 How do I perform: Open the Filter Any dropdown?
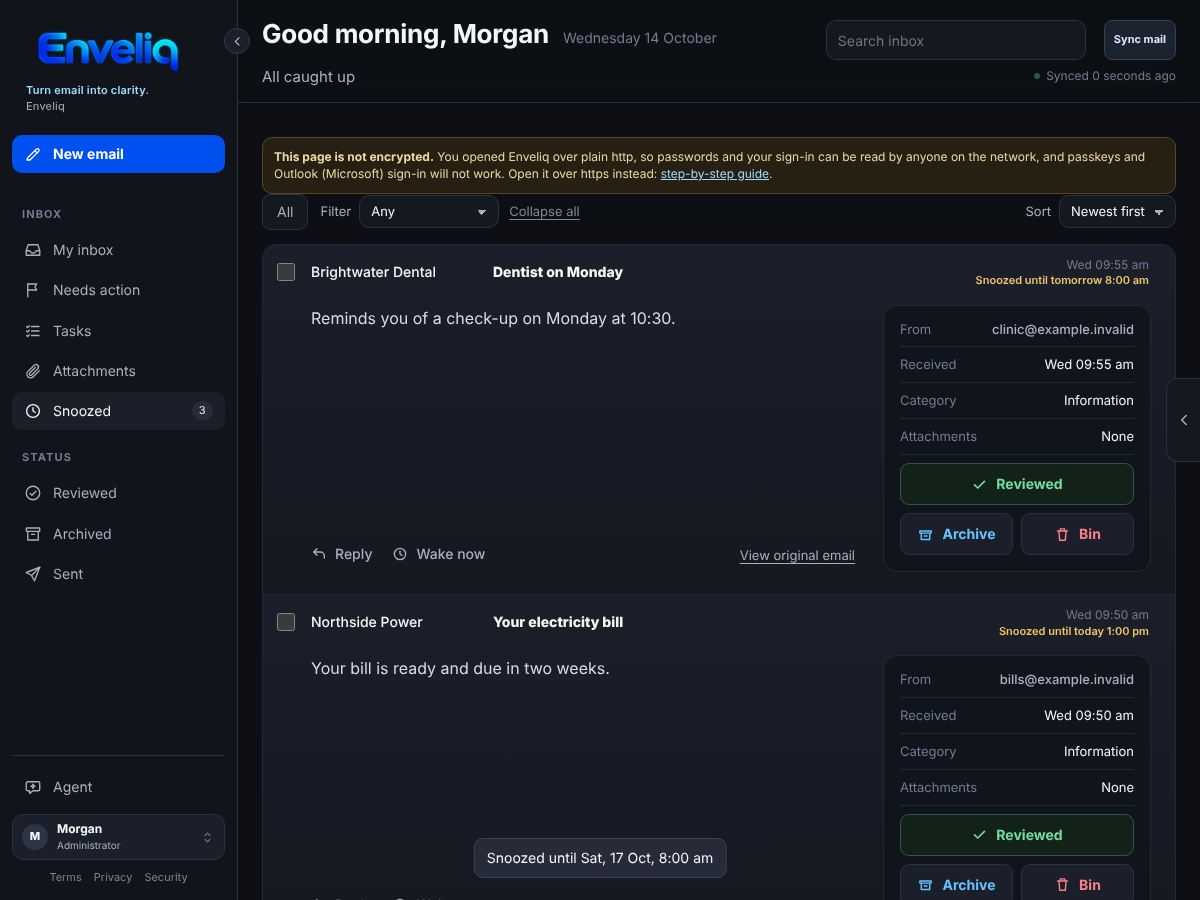tap(429, 211)
